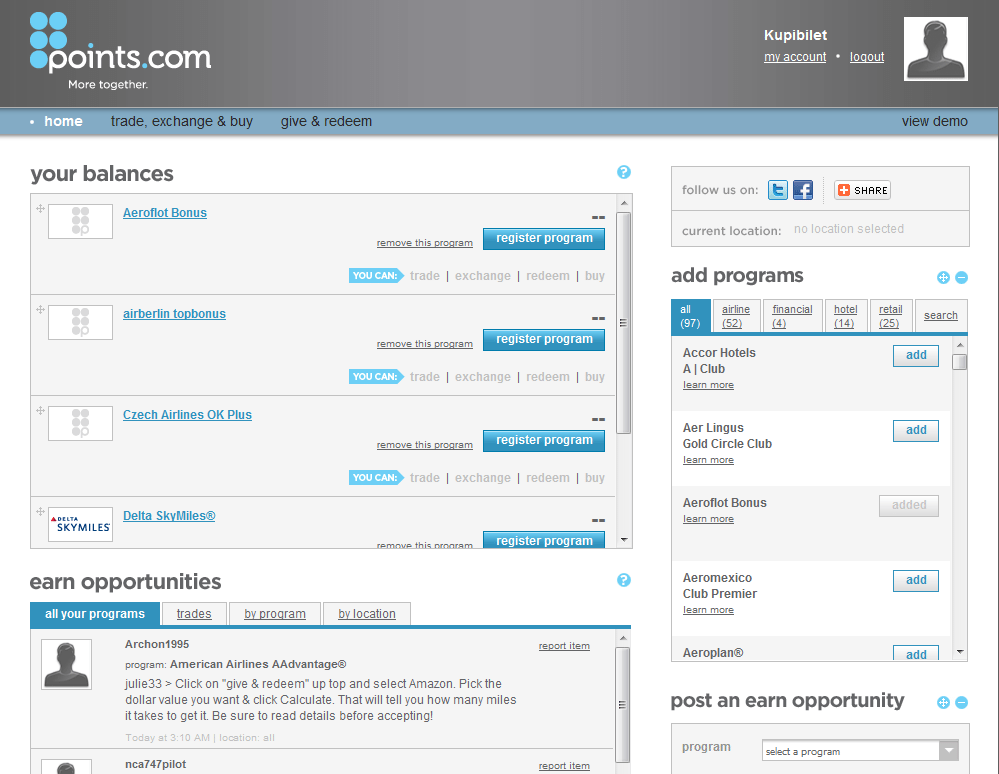Click the logout link
The image size is (999, 774).
tap(866, 57)
